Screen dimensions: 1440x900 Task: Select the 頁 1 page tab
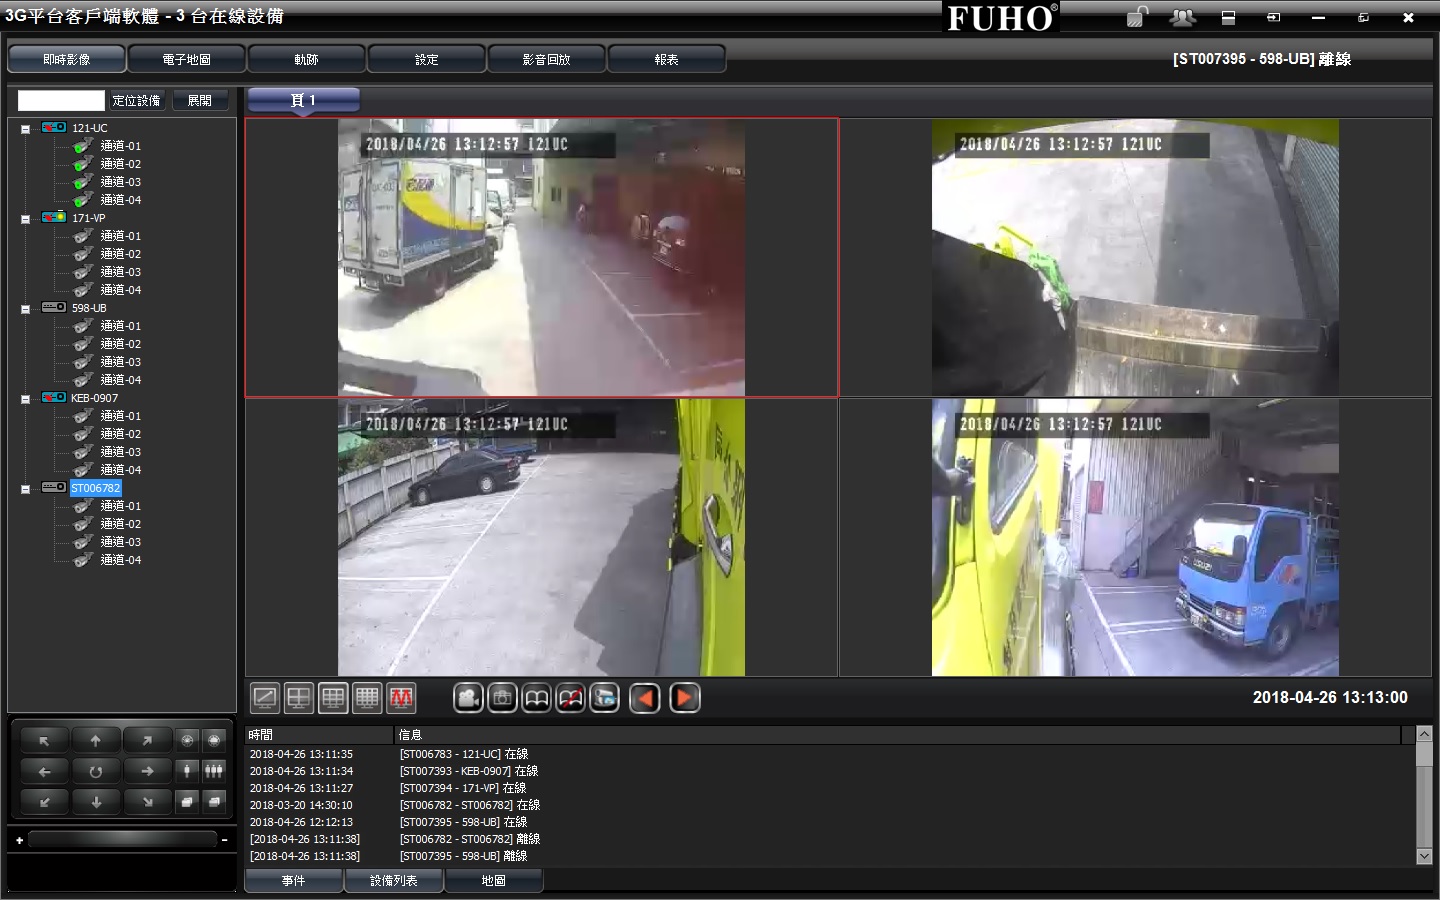click(x=303, y=100)
